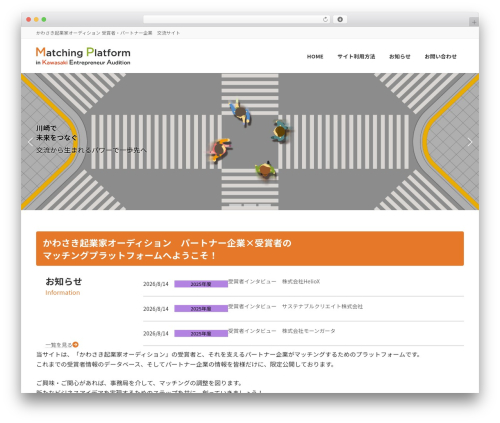Viewport: 500px width, 423px height.
Task: Click the red close window dot
Action: [29, 19]
